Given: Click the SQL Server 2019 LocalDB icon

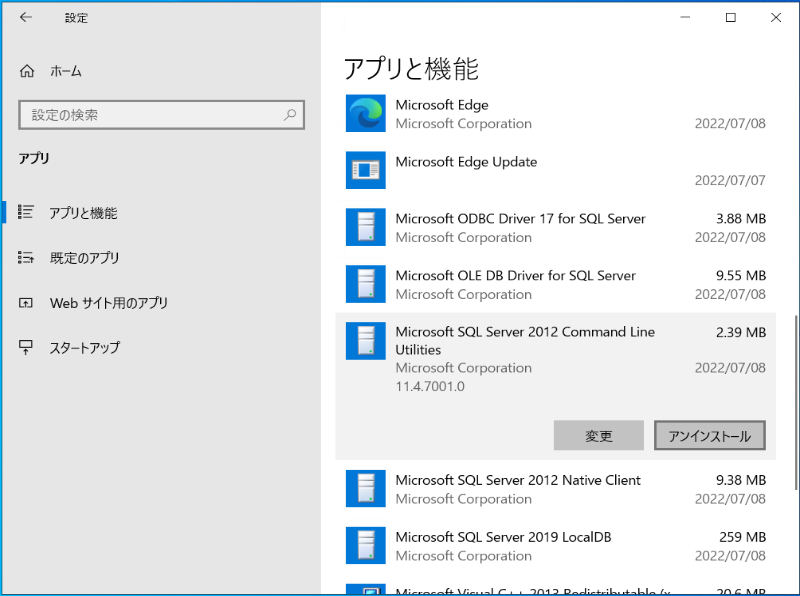Looking at the screenshot, I should (365, 545).
